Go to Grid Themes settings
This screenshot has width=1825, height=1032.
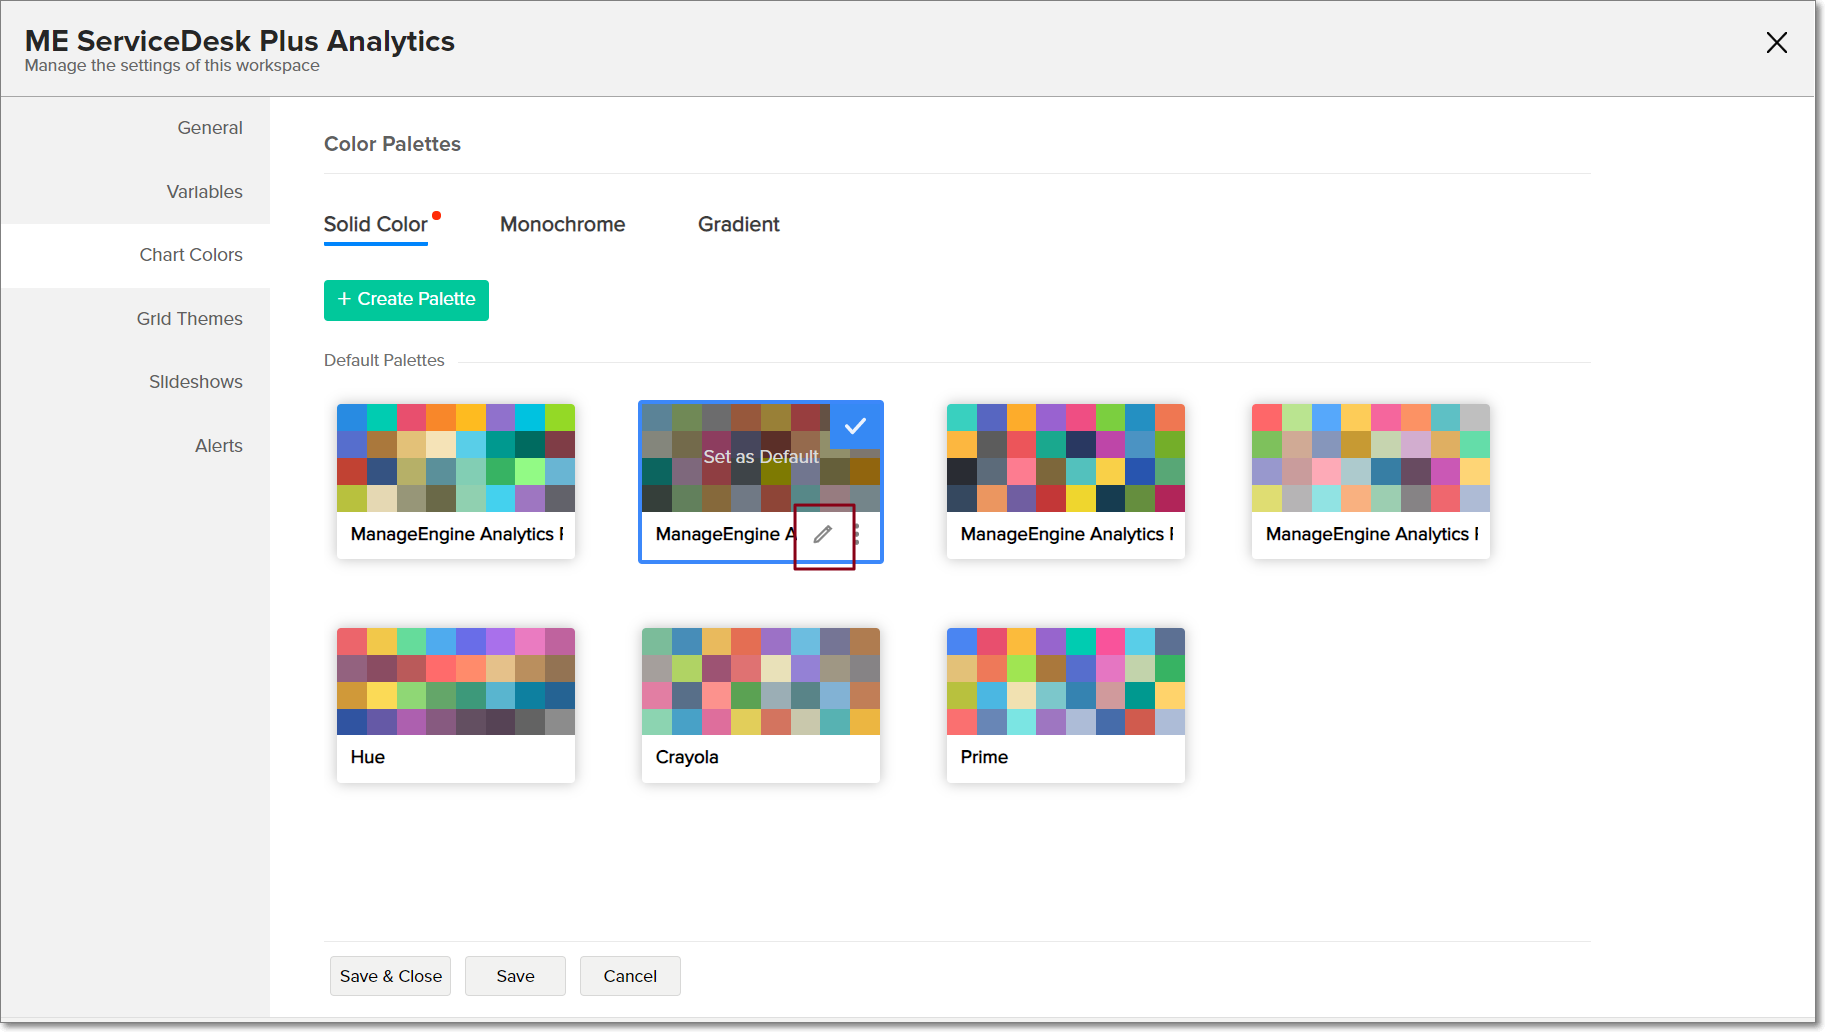(x=189, y=319)
